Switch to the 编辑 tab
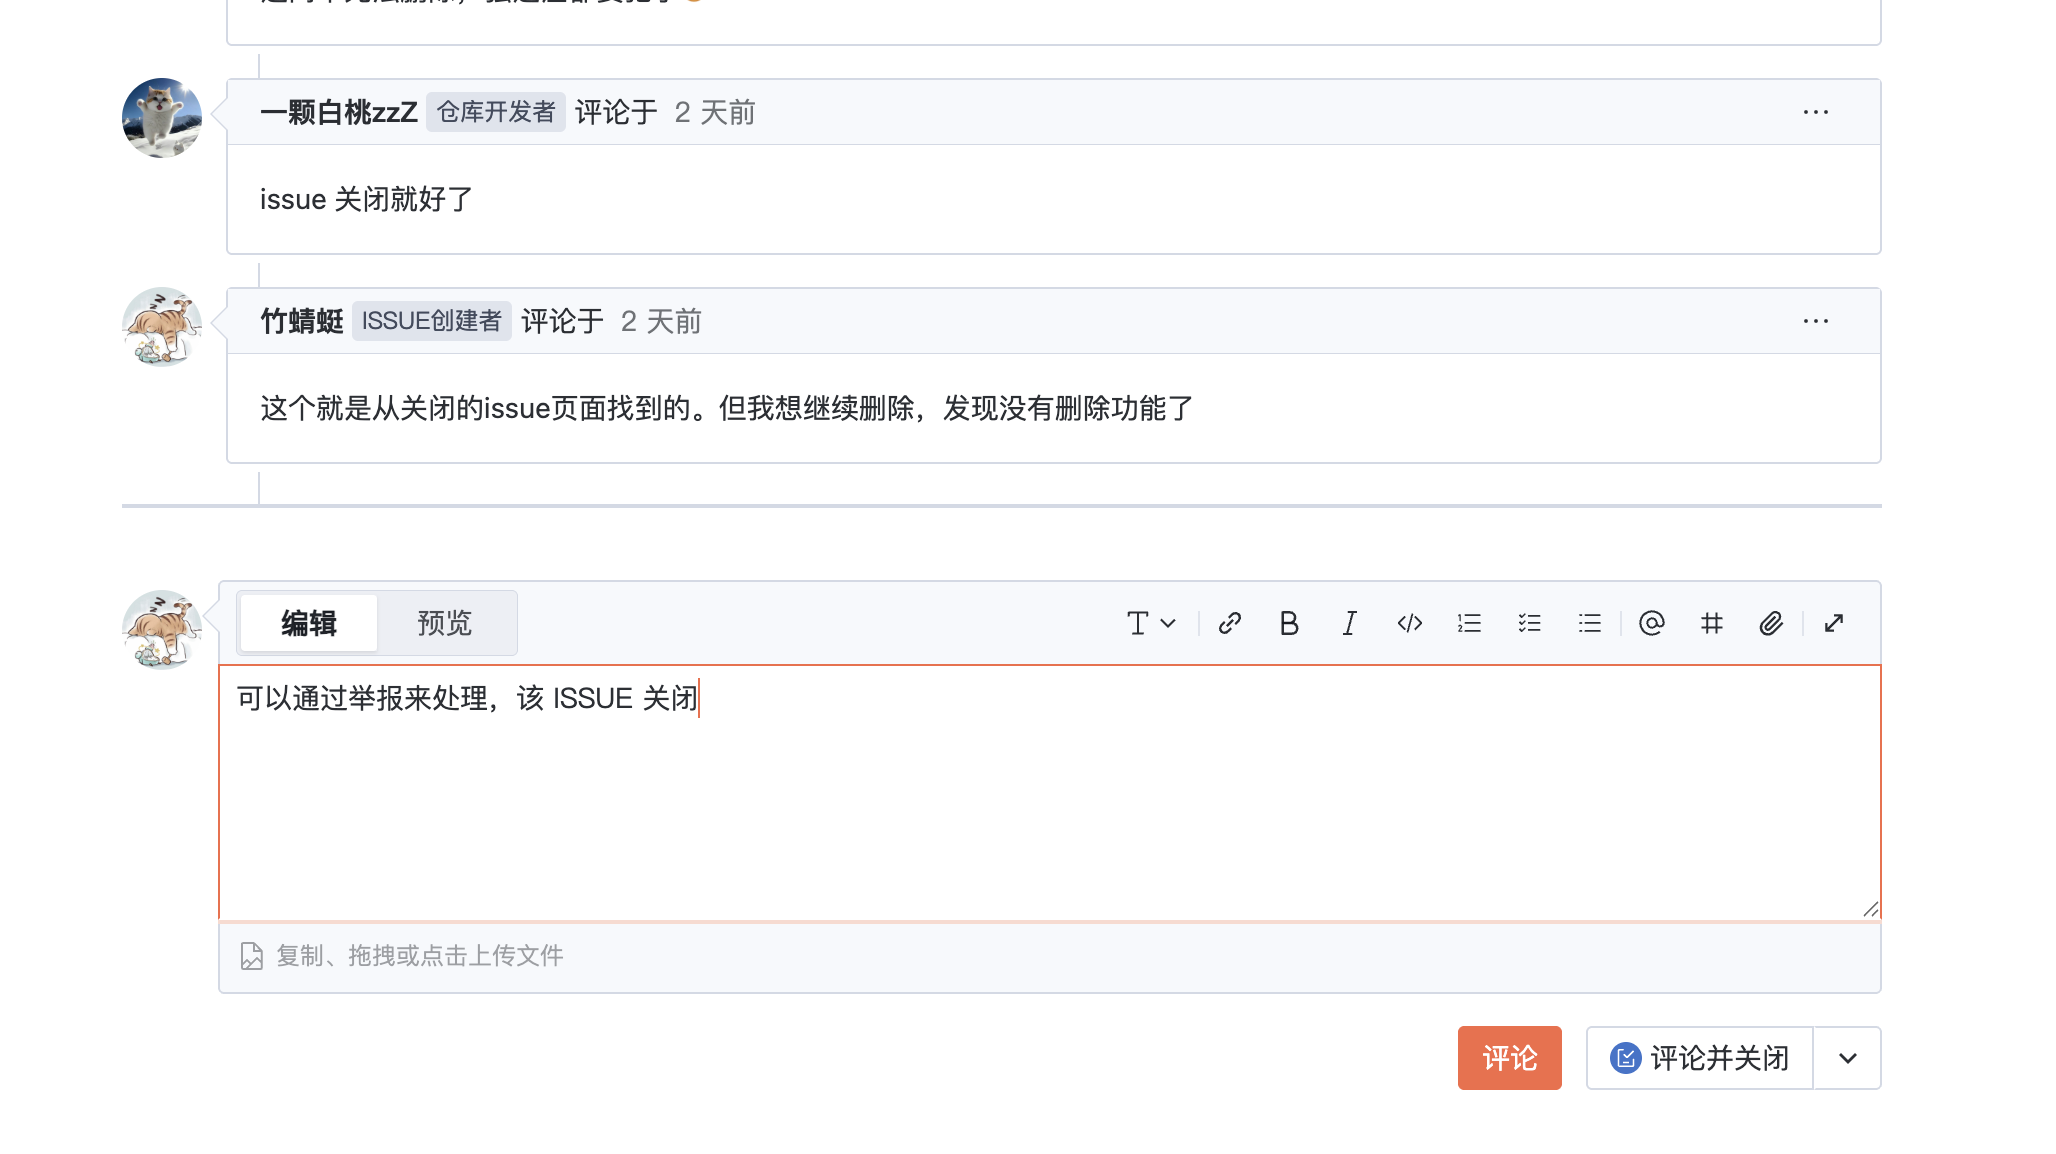 click(307, 622)
